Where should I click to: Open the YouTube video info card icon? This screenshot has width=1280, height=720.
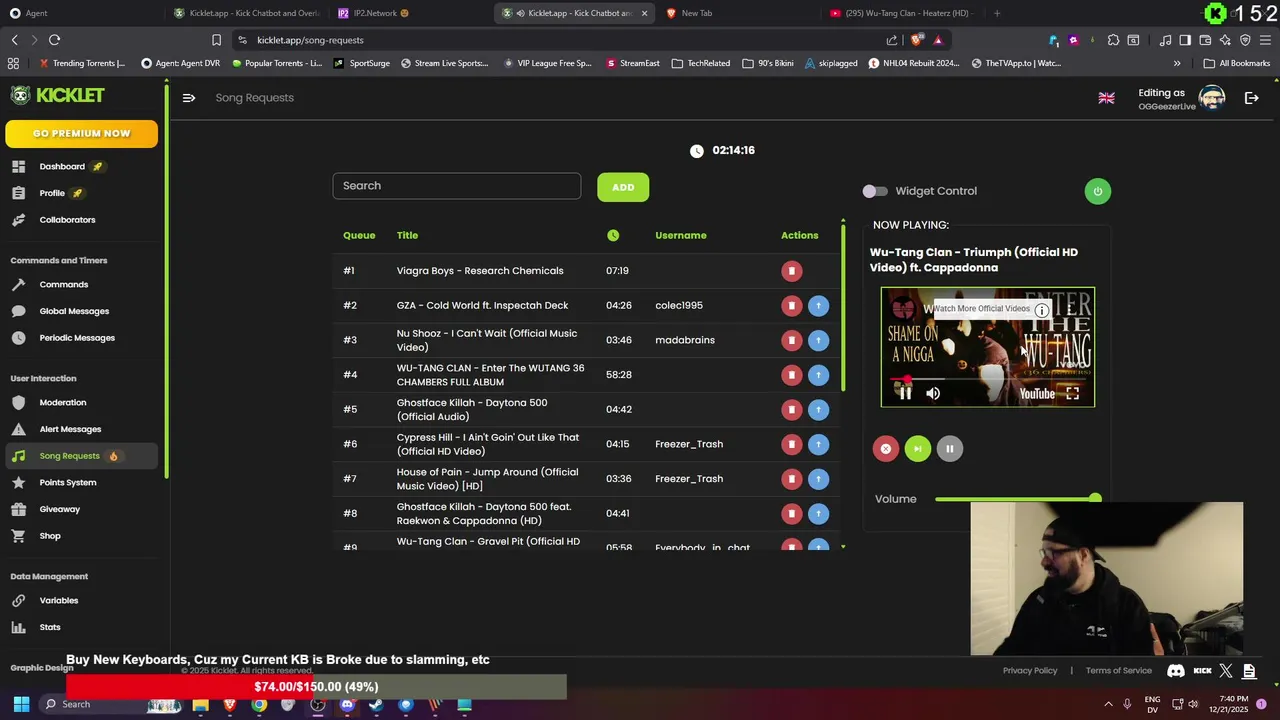click(1041, 310)
